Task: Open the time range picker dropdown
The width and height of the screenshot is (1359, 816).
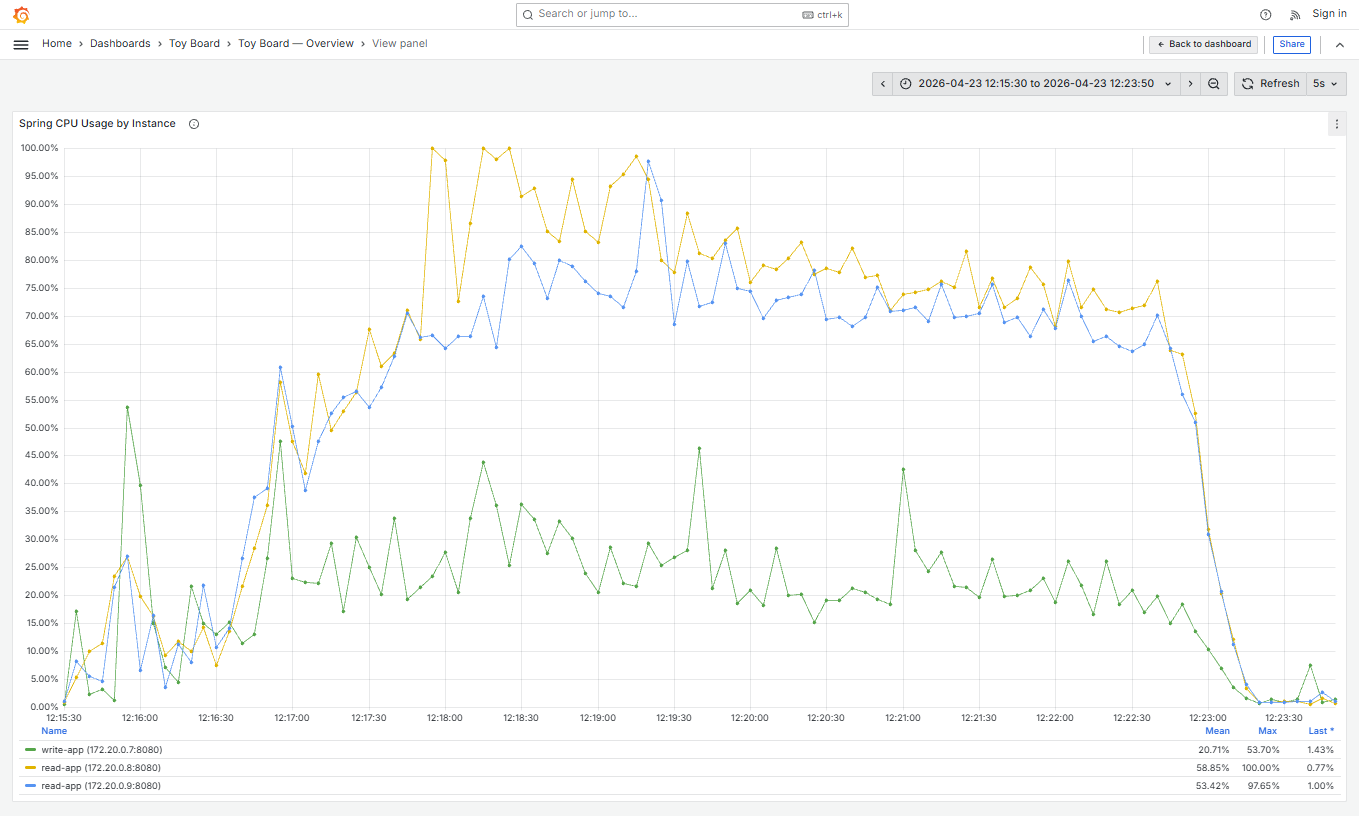Action: pyautogui.click(x=1036, y=84)
